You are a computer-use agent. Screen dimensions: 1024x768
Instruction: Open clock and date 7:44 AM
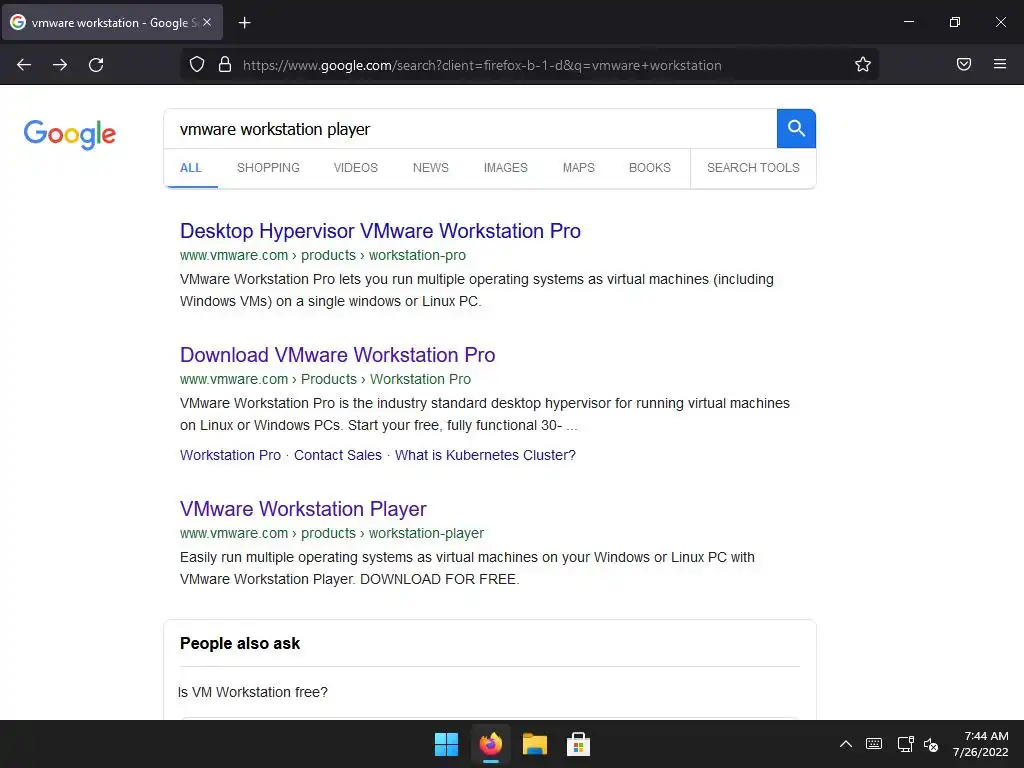pyautogui.click(x=981, y=744)
